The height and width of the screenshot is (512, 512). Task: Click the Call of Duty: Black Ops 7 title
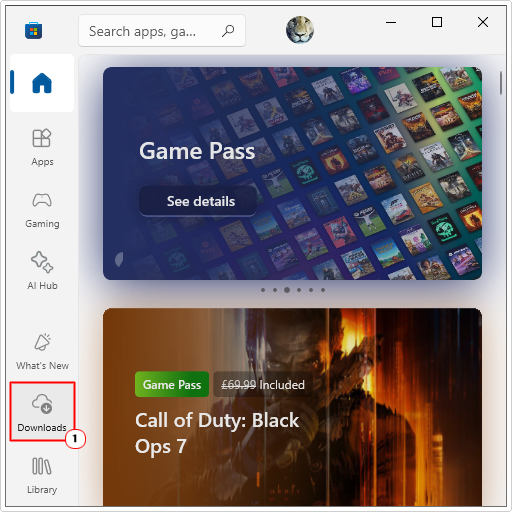coord(217,433)
